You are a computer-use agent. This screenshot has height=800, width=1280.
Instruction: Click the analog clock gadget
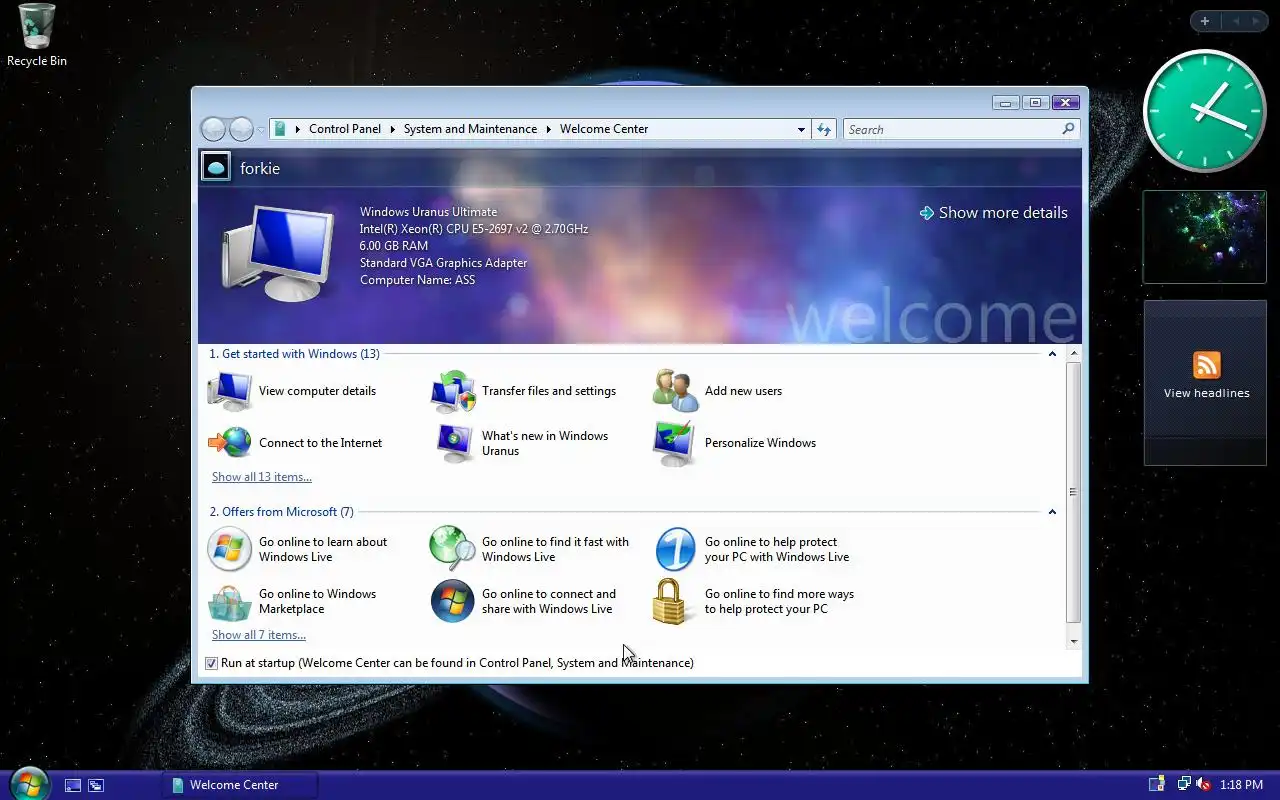1205,111
